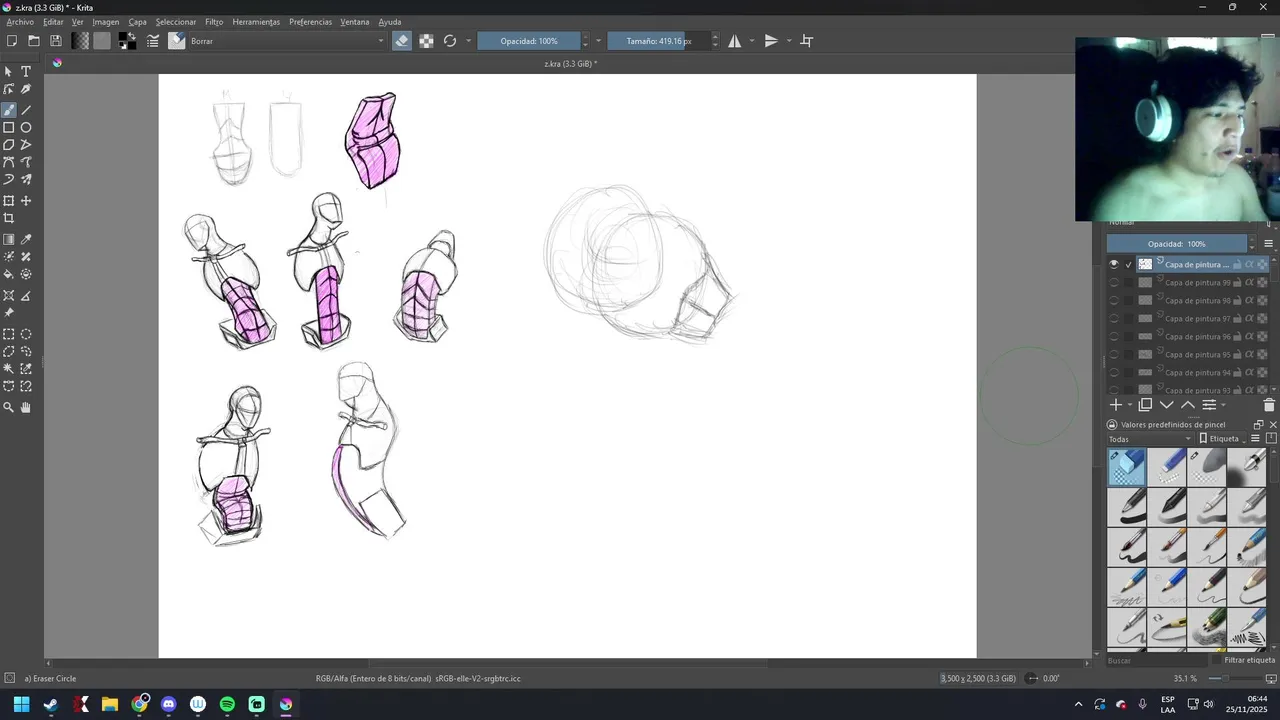Open the Todas tag filter dropdown
The image size is (1280, 720).
click(1150, 439)
